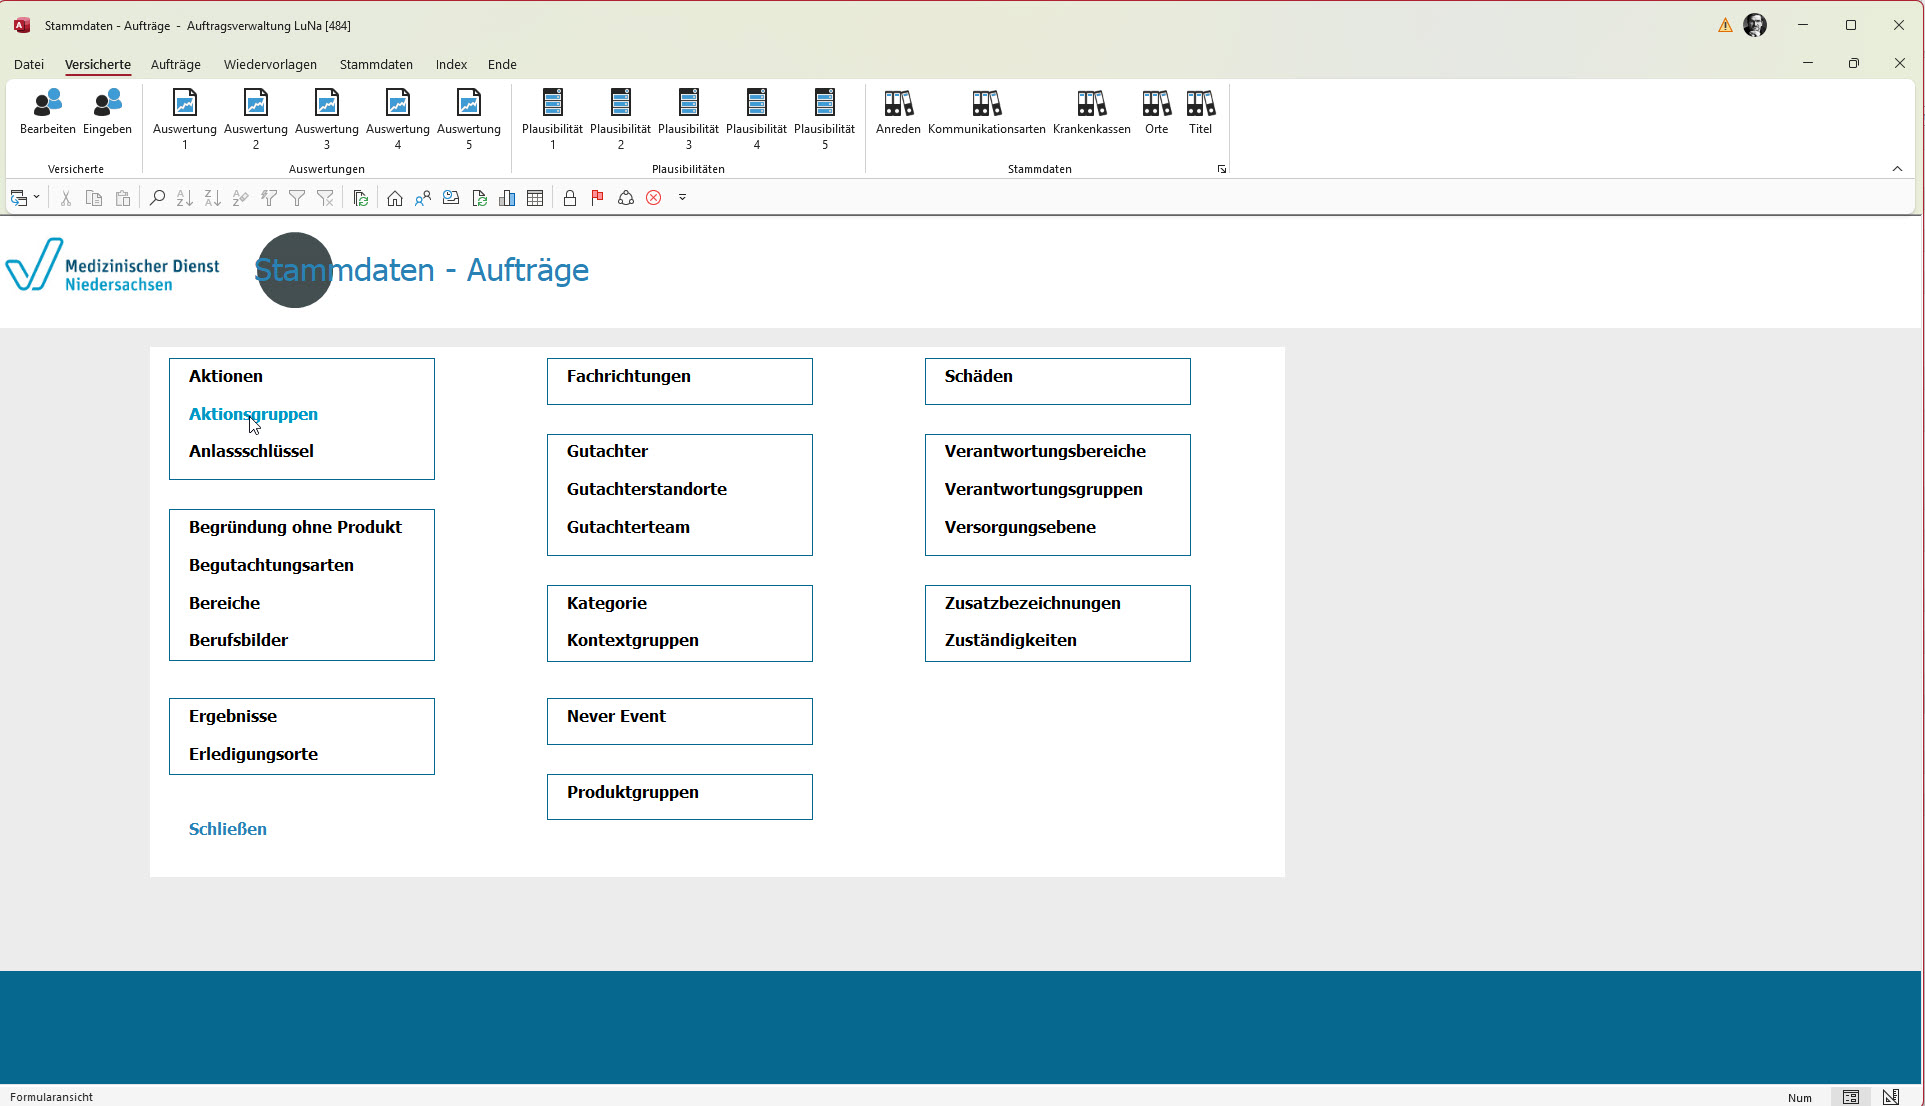Switch to form view in status bar
The height and width of the screenshot is (1106, 1925).
tap(1850, 1097)
